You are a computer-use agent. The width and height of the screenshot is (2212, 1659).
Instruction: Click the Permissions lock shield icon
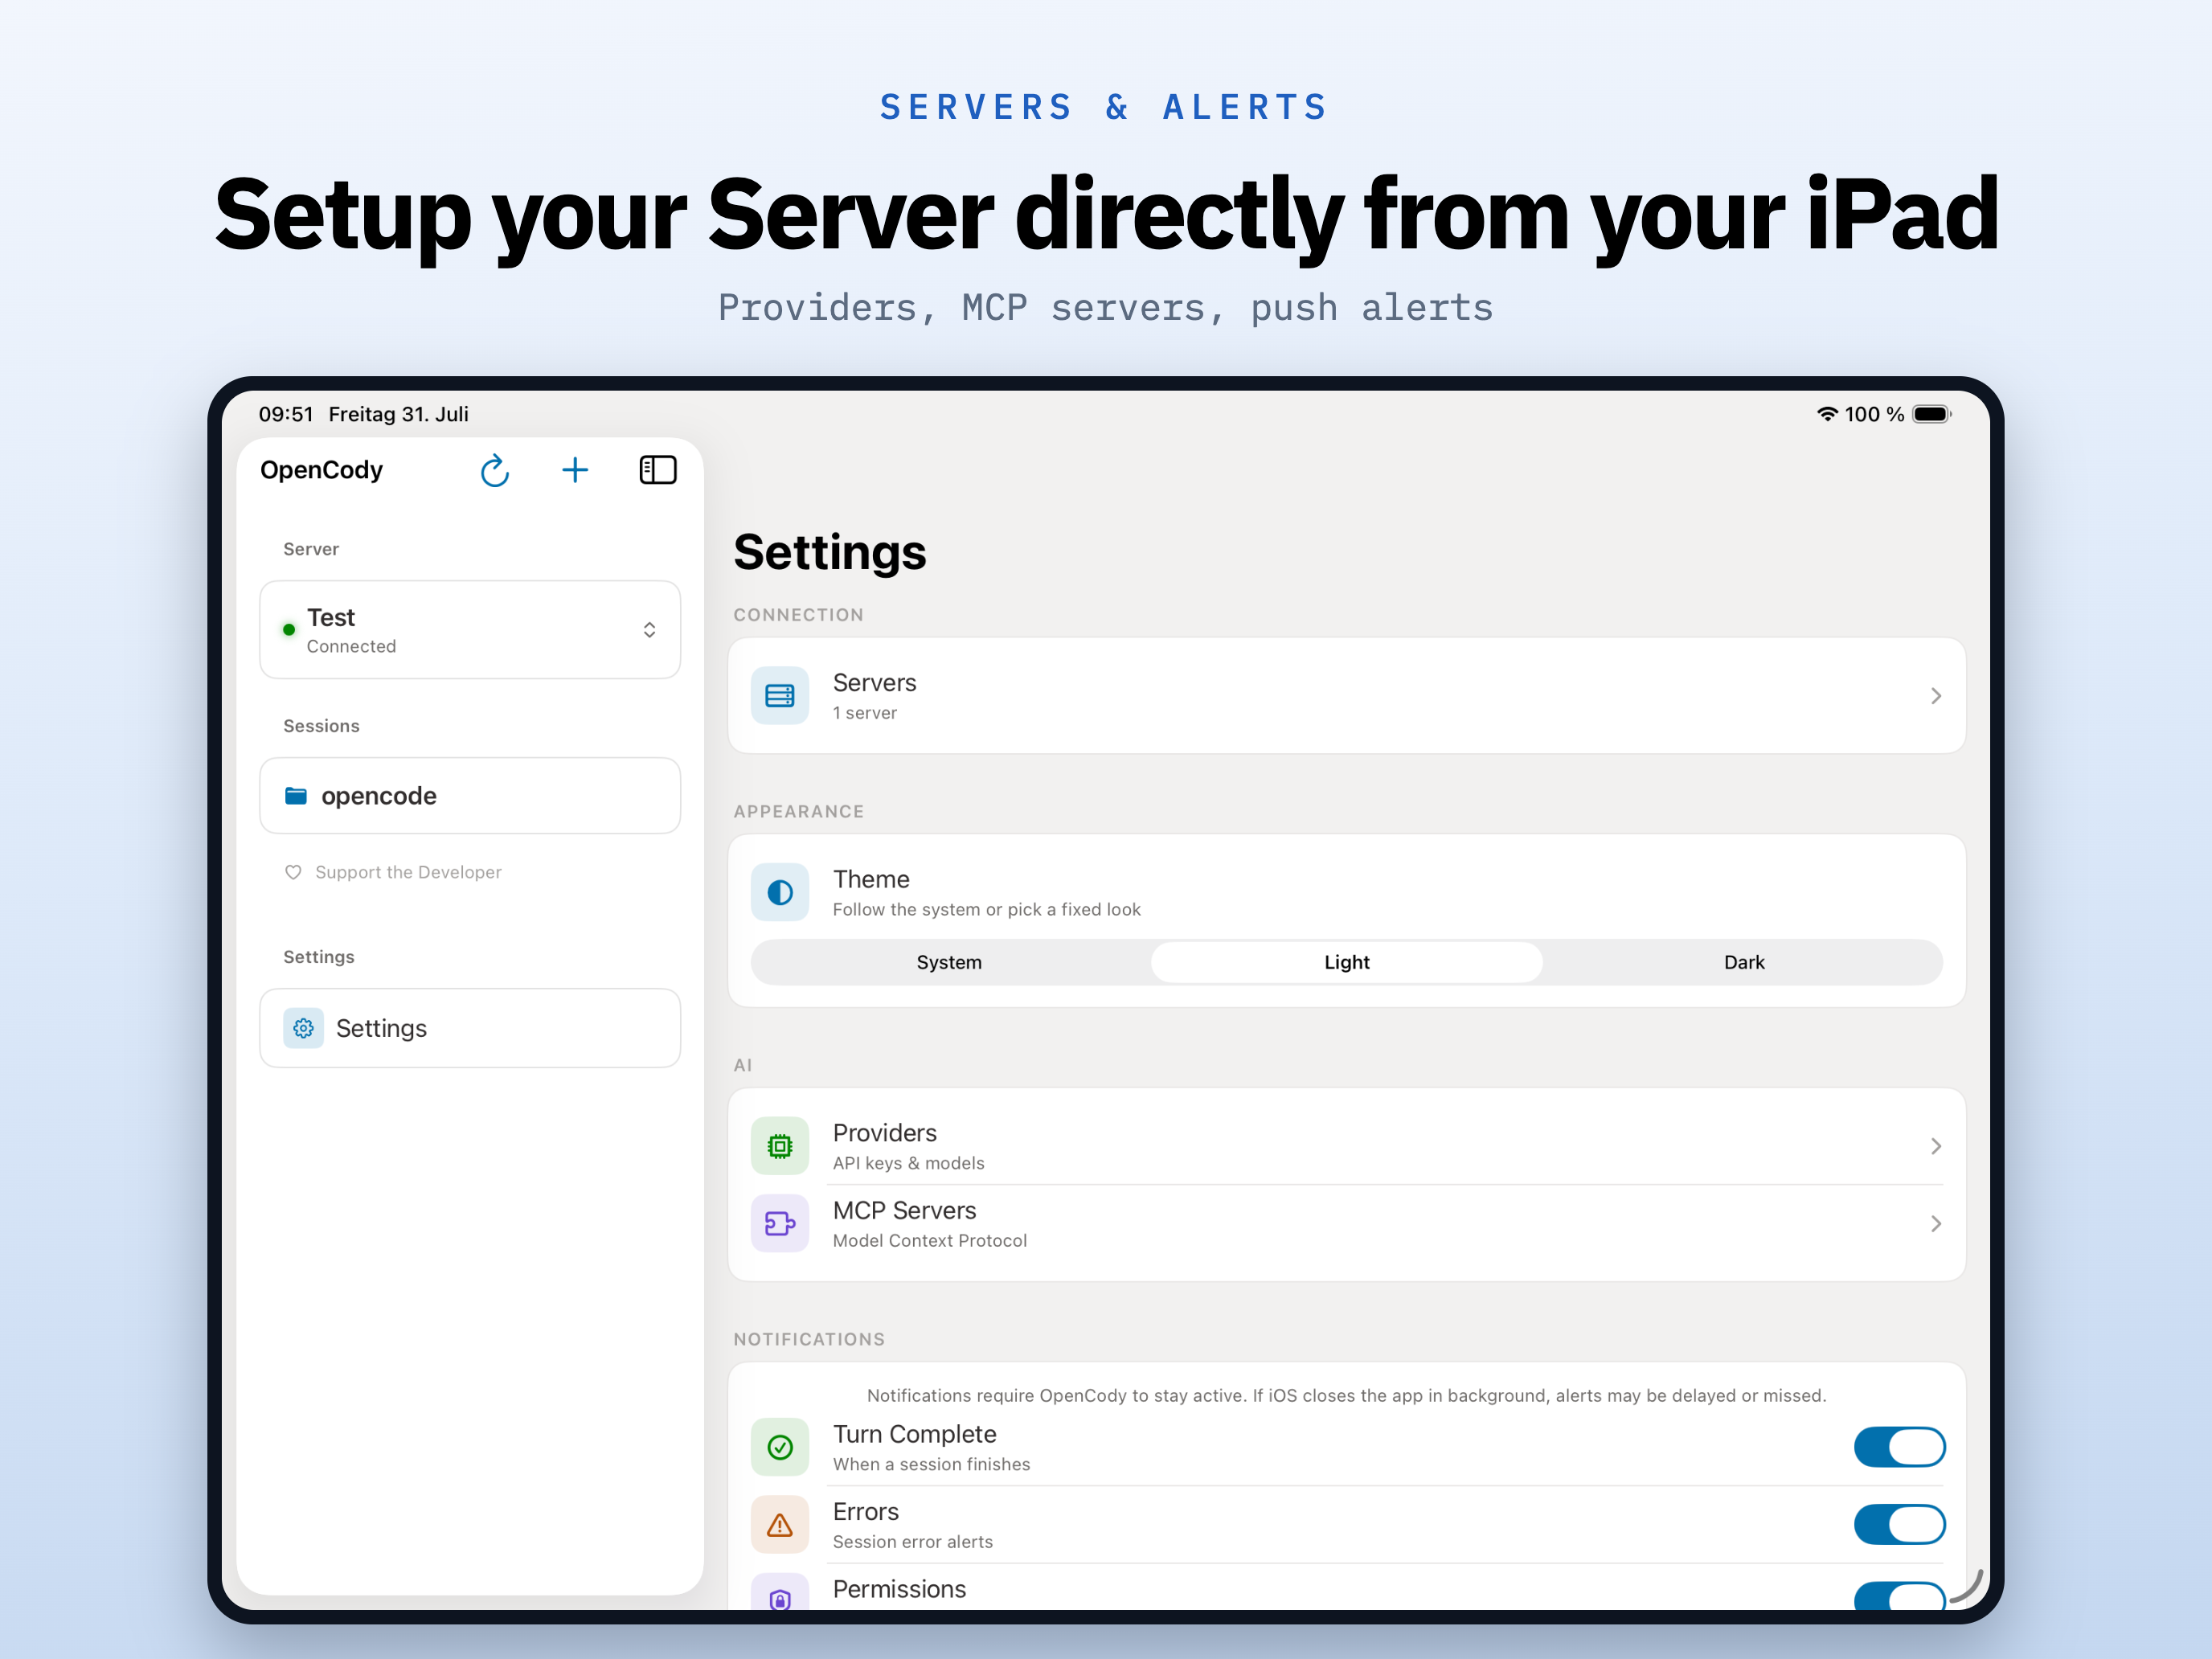pyautogui.click(x=780, y=1593)
